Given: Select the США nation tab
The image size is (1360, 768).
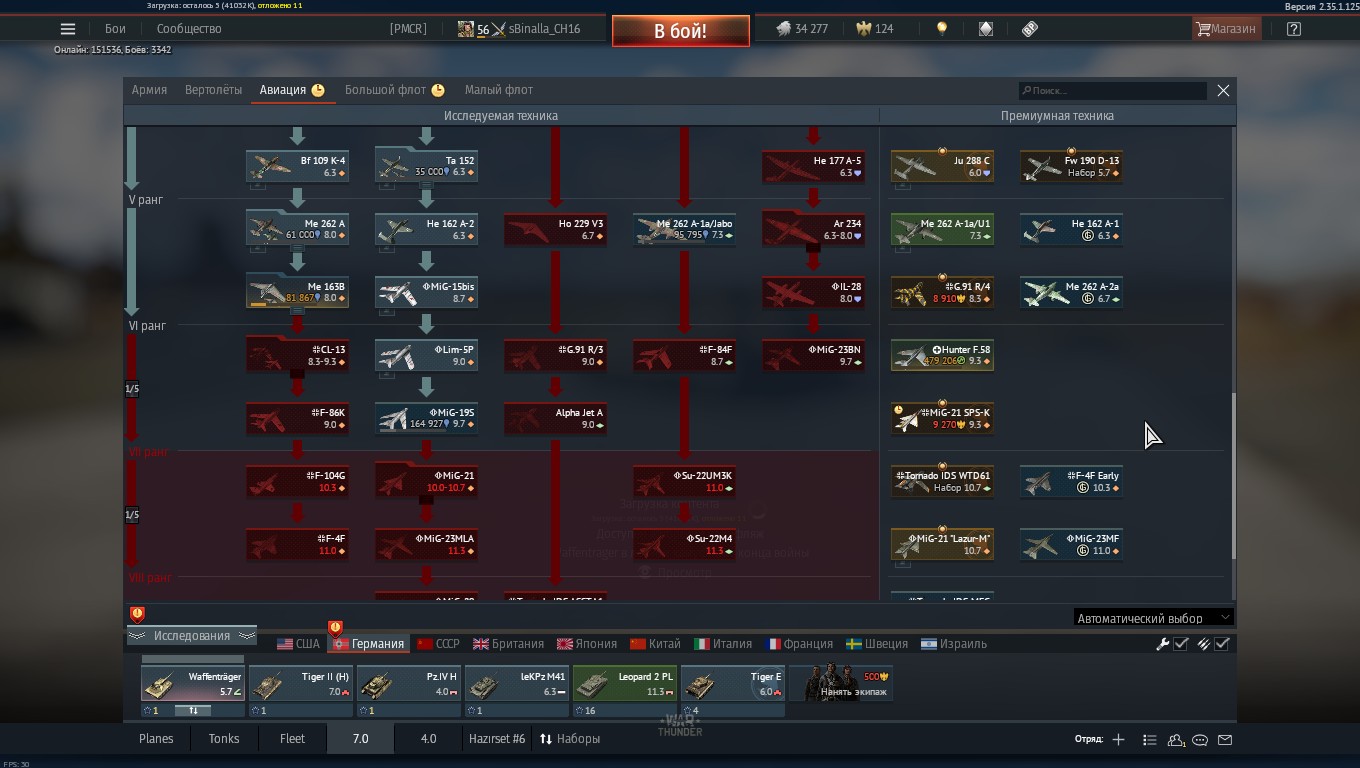Looking at the screenshot, I should (x=298, y=644).
